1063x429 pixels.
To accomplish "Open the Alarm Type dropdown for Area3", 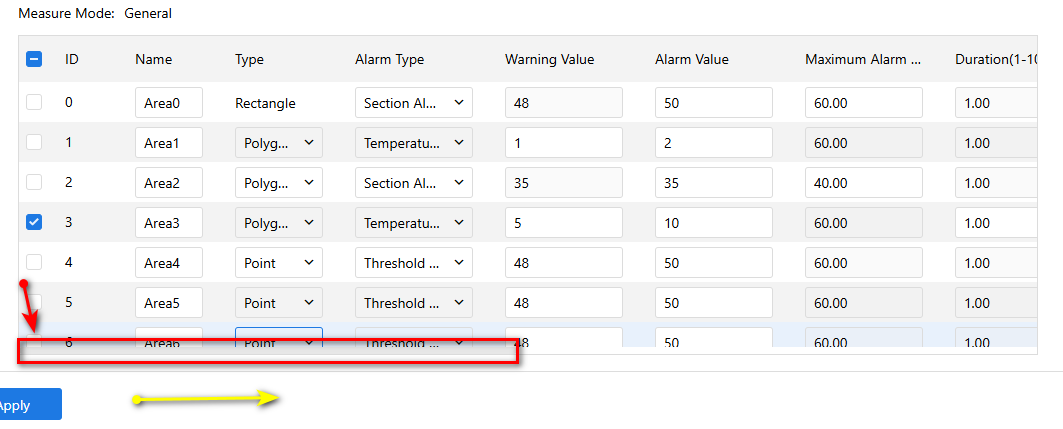I will pos(414,223).
